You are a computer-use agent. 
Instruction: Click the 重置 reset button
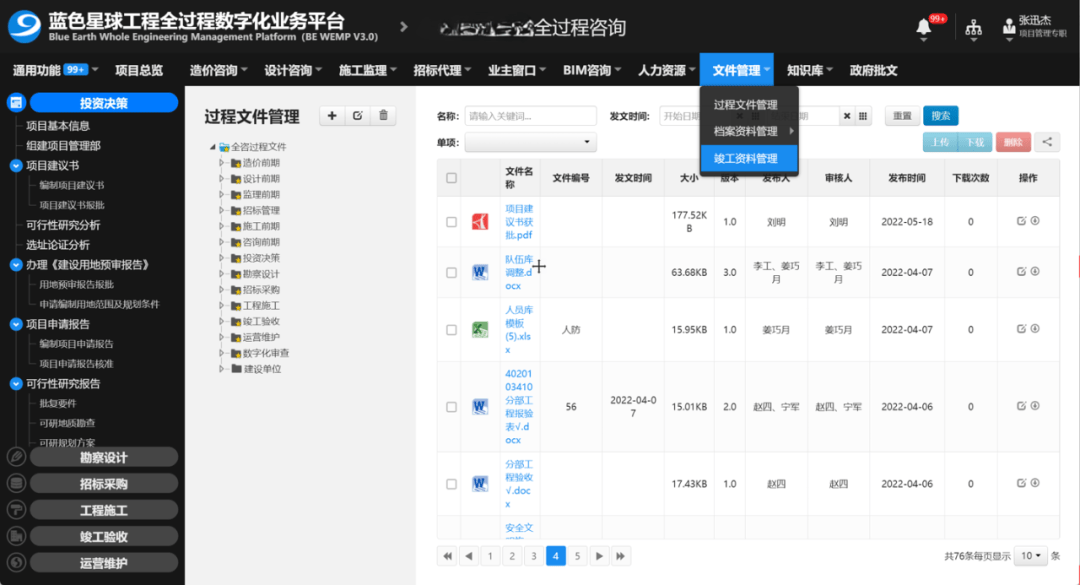click(x=901, y=116)
